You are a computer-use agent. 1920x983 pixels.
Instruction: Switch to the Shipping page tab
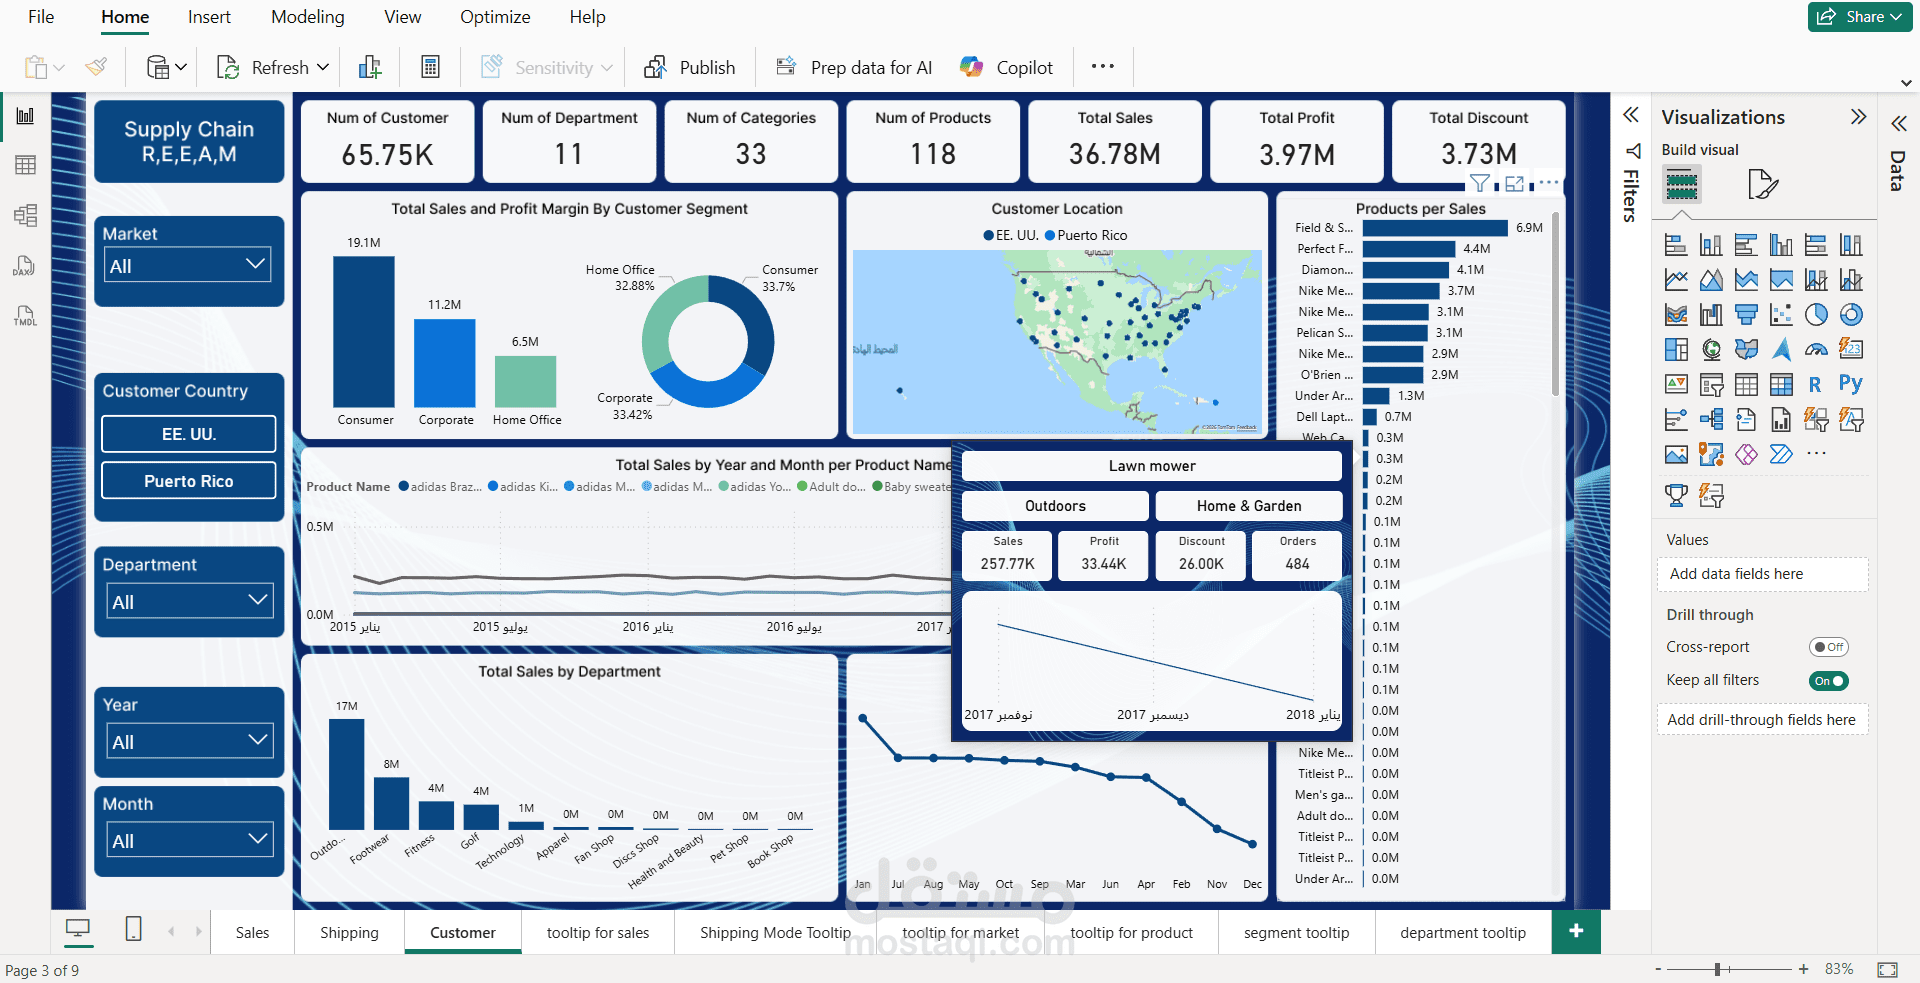click(349, 932)
